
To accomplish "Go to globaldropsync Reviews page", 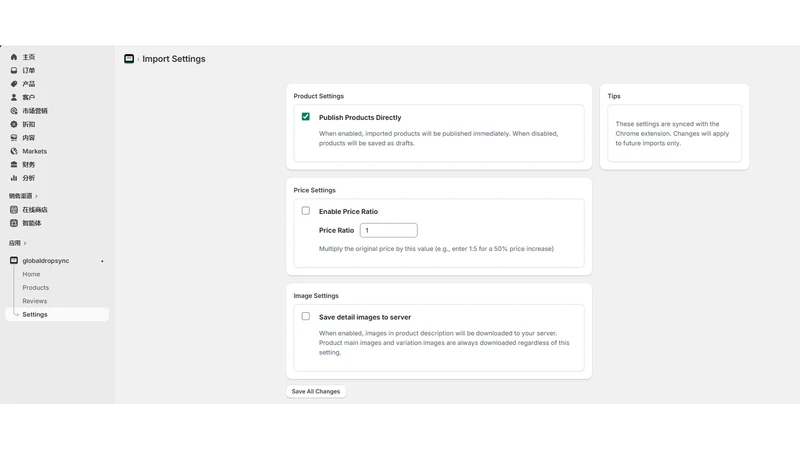I will 35,301.
